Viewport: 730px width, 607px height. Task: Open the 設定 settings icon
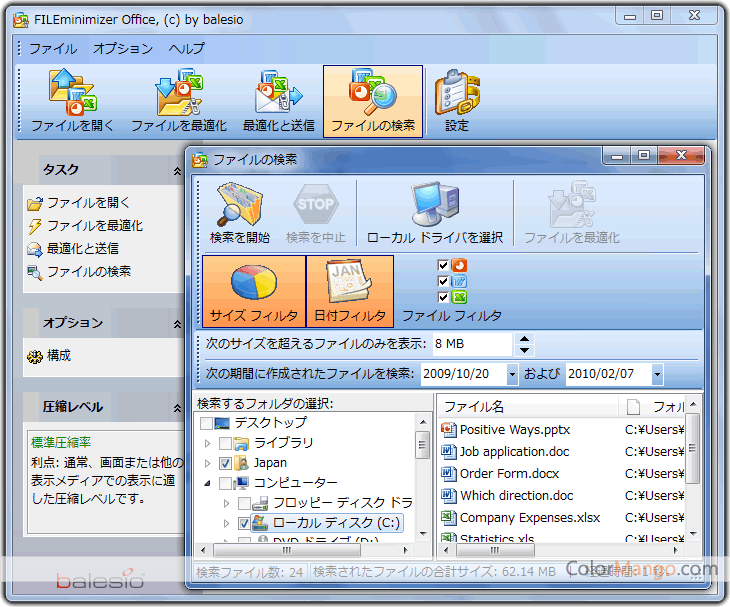456,92
